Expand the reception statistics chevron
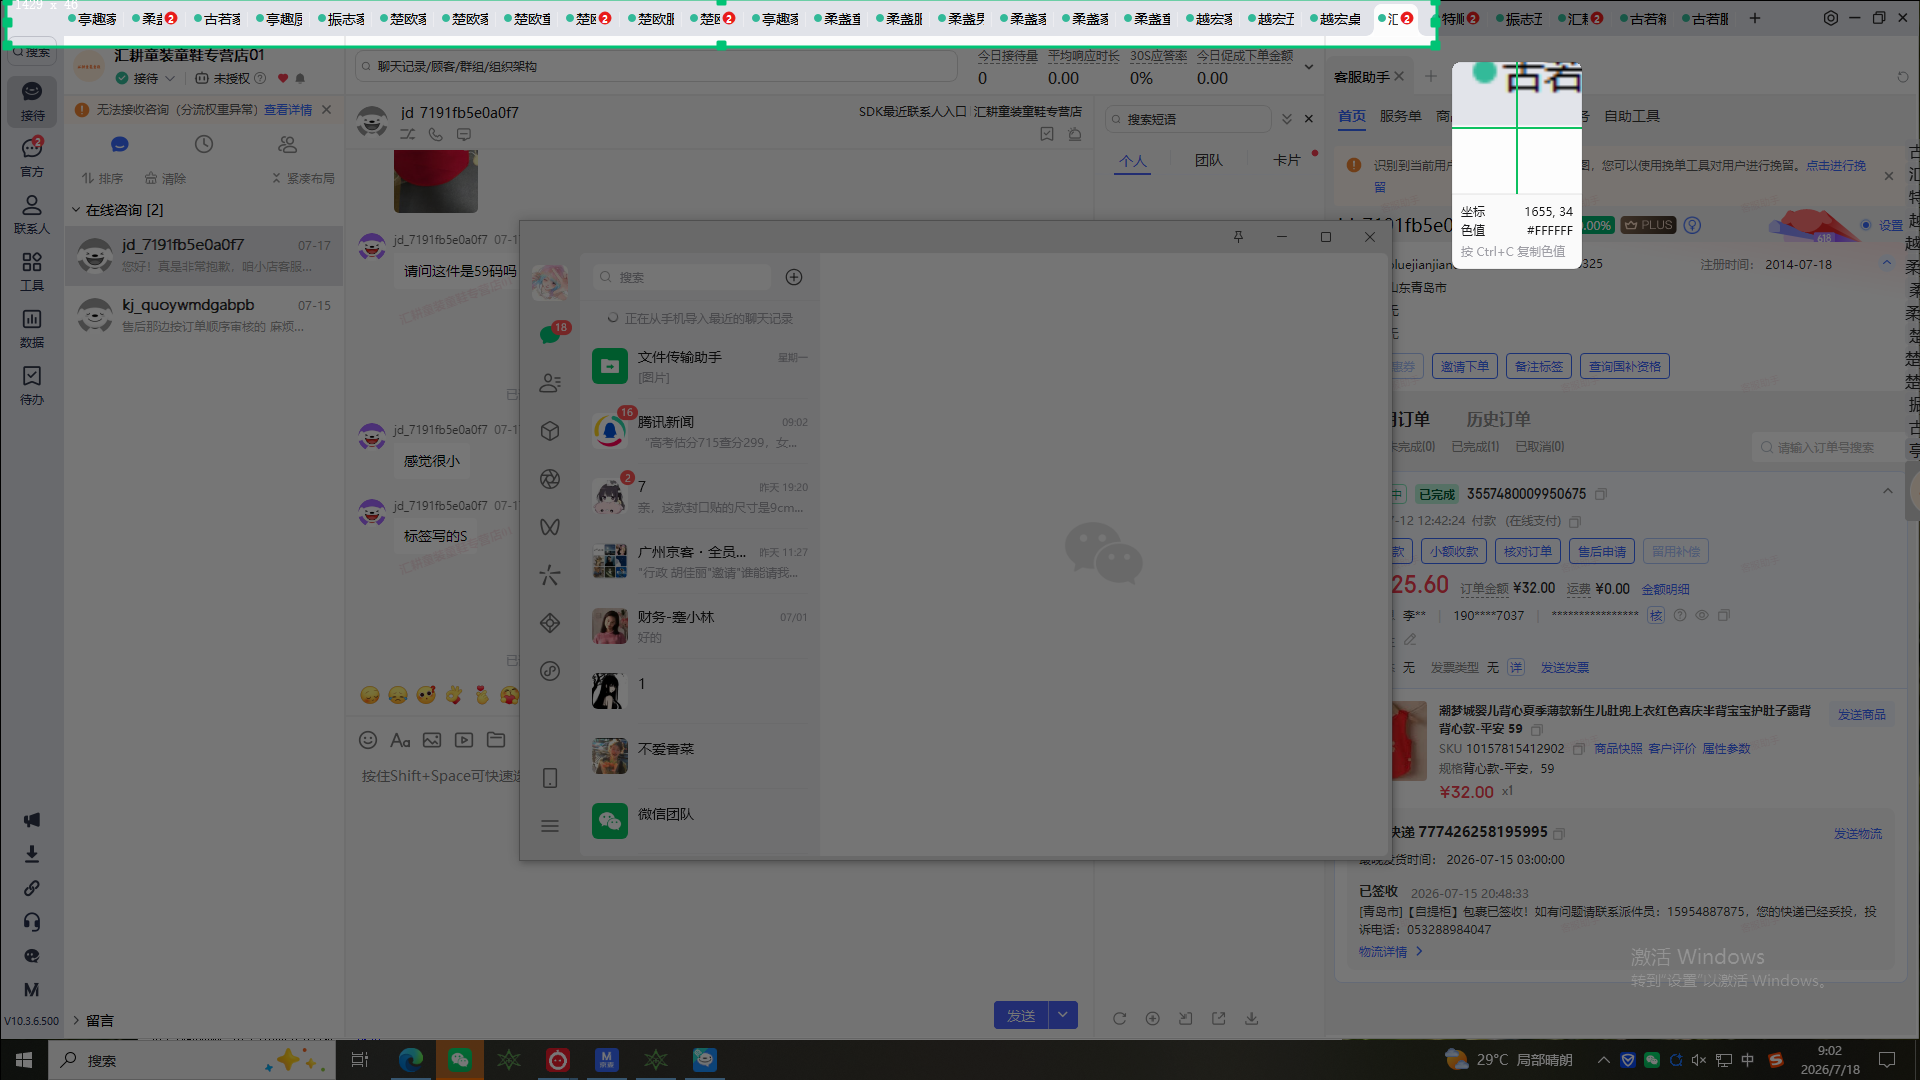The height and width of the screenshot is (1080, 1920). [1309, 67]
